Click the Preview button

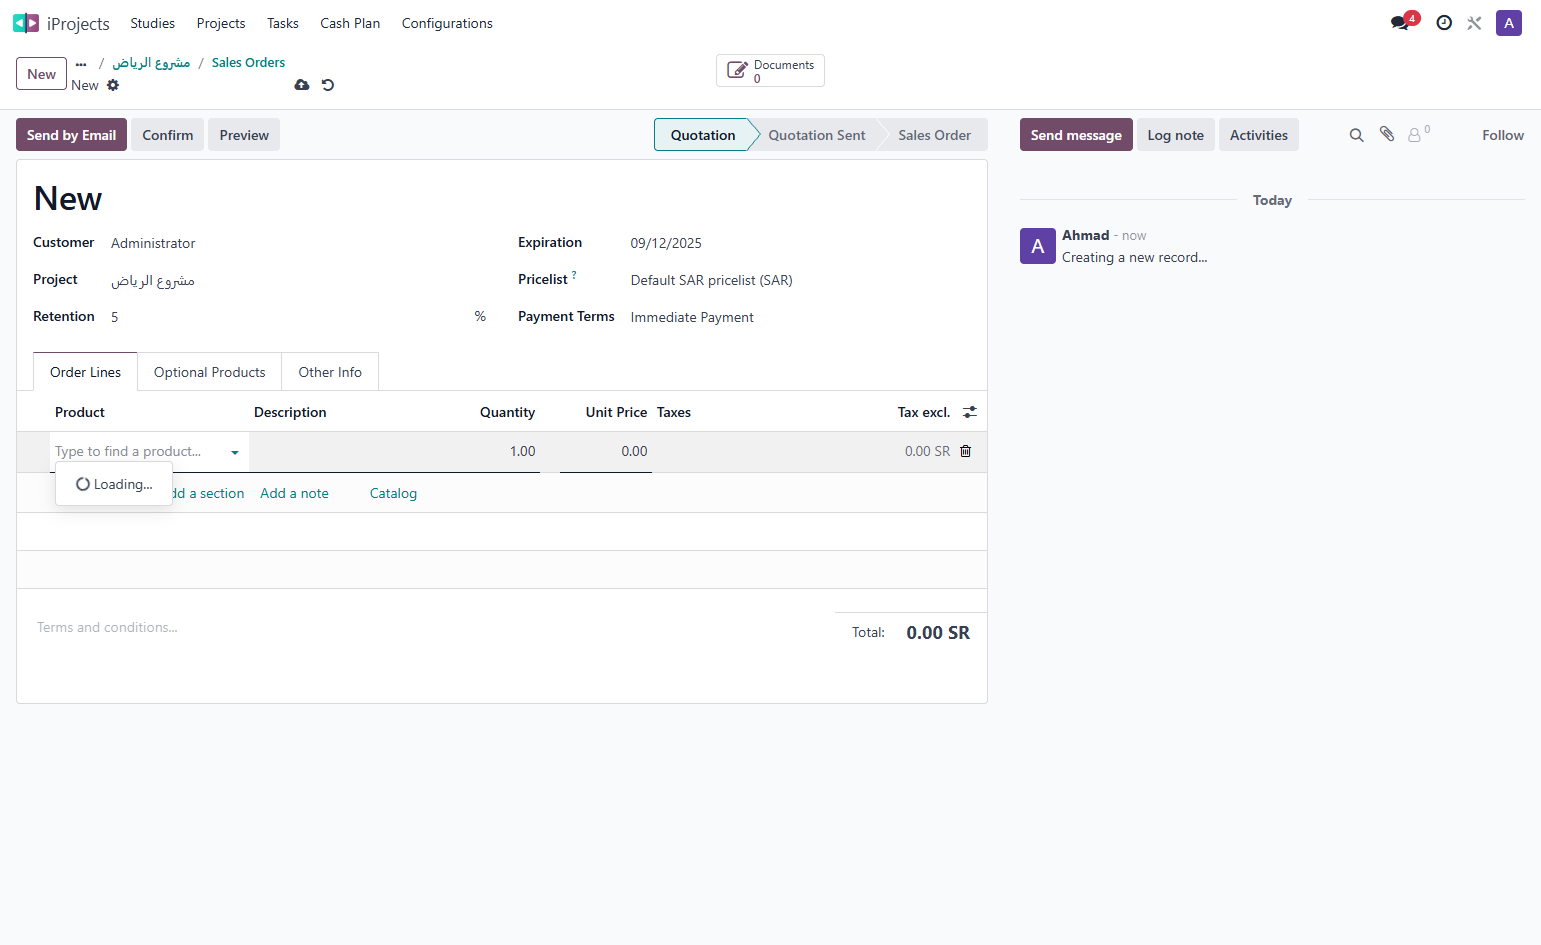pyautogui.click(x=244, y=135)
